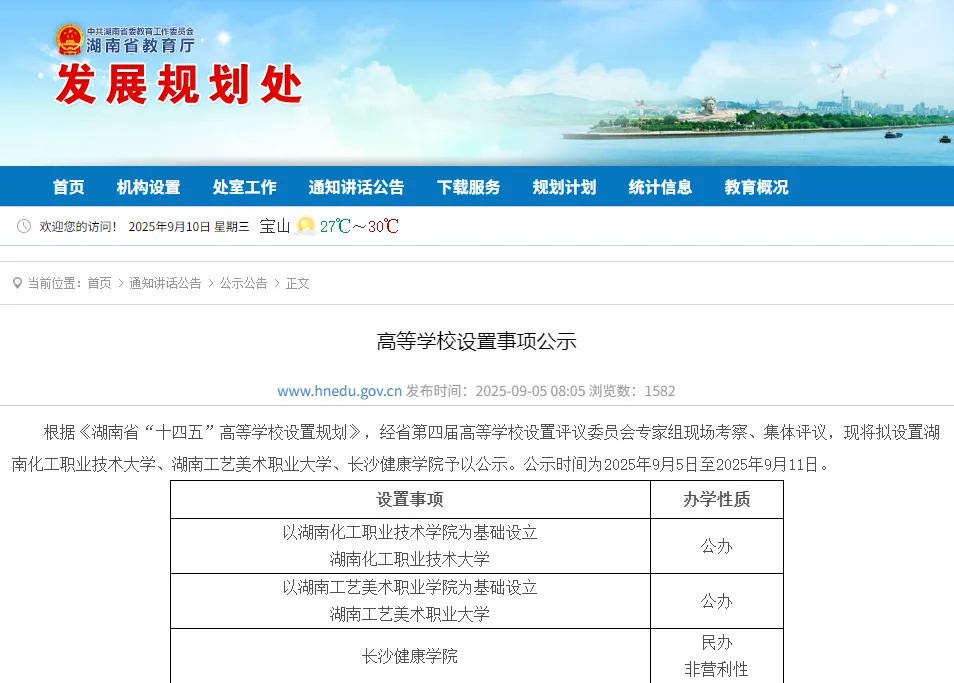
Task: Open the 首页 navigation menu item
Action: 68,187
